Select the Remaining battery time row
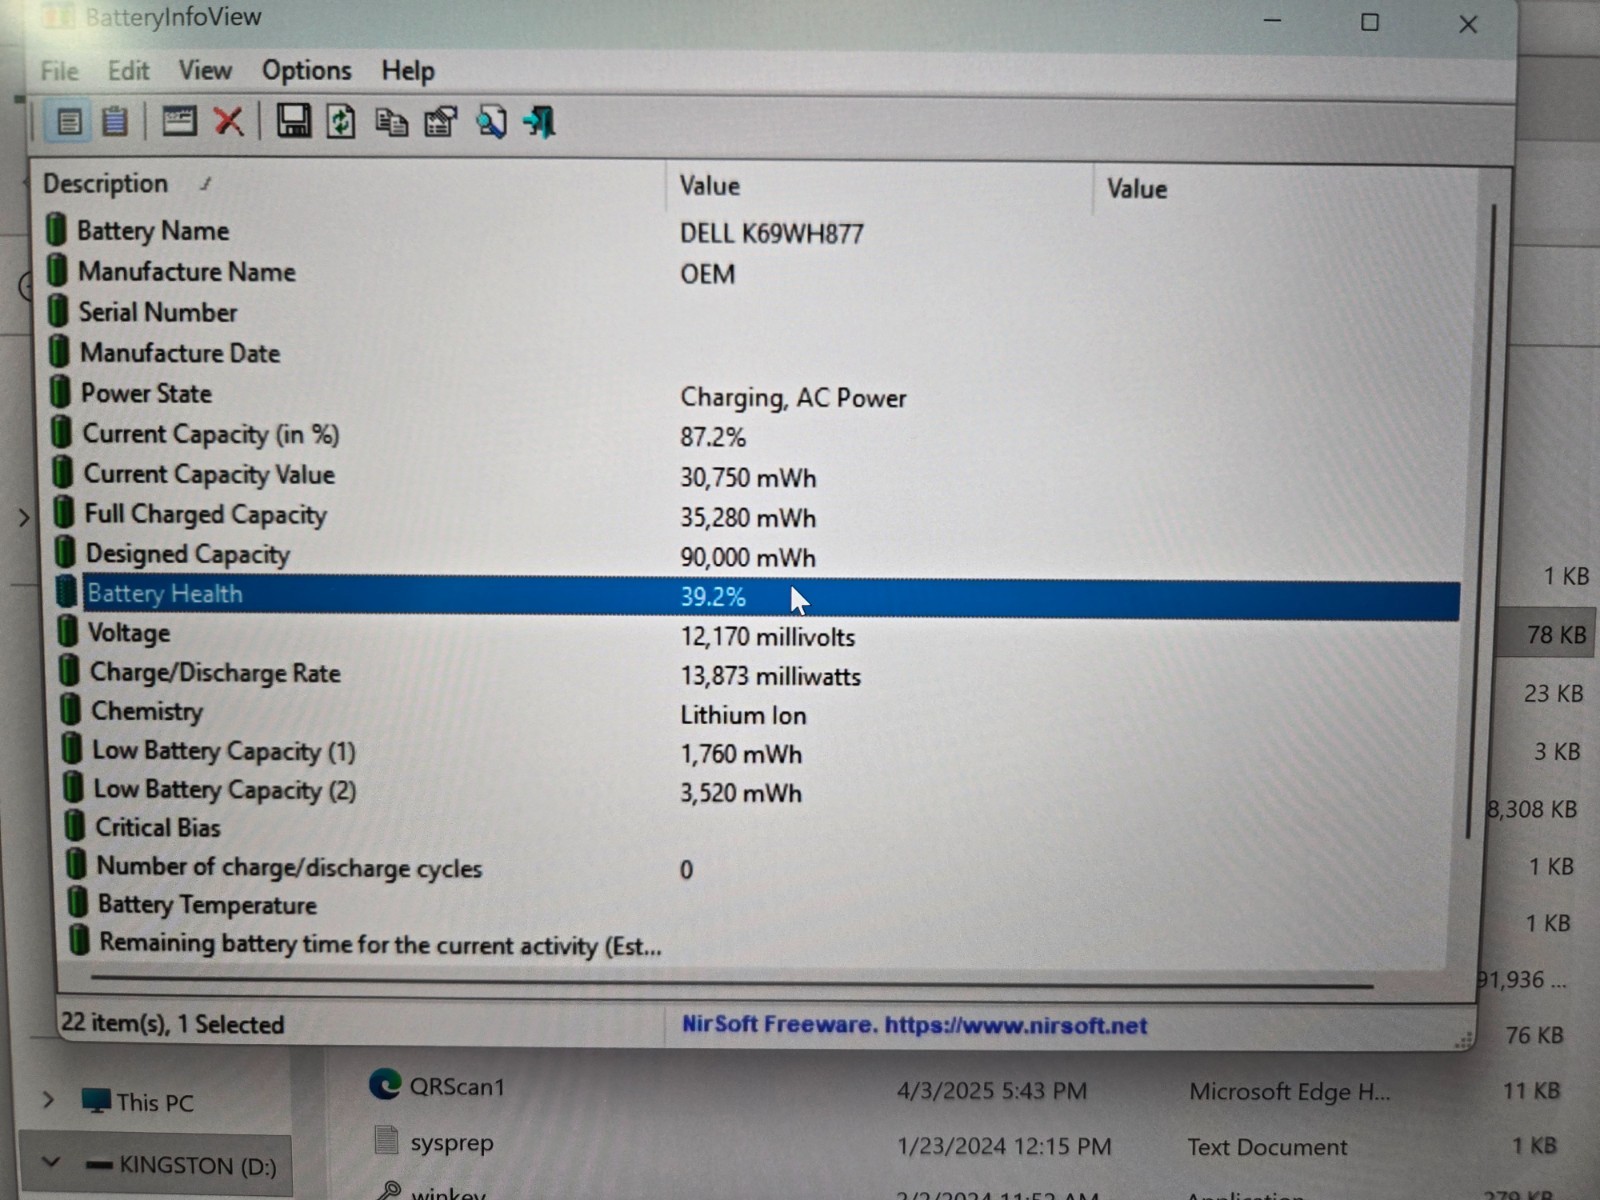The image size is (1600, 1200). [x=758, y=945]
